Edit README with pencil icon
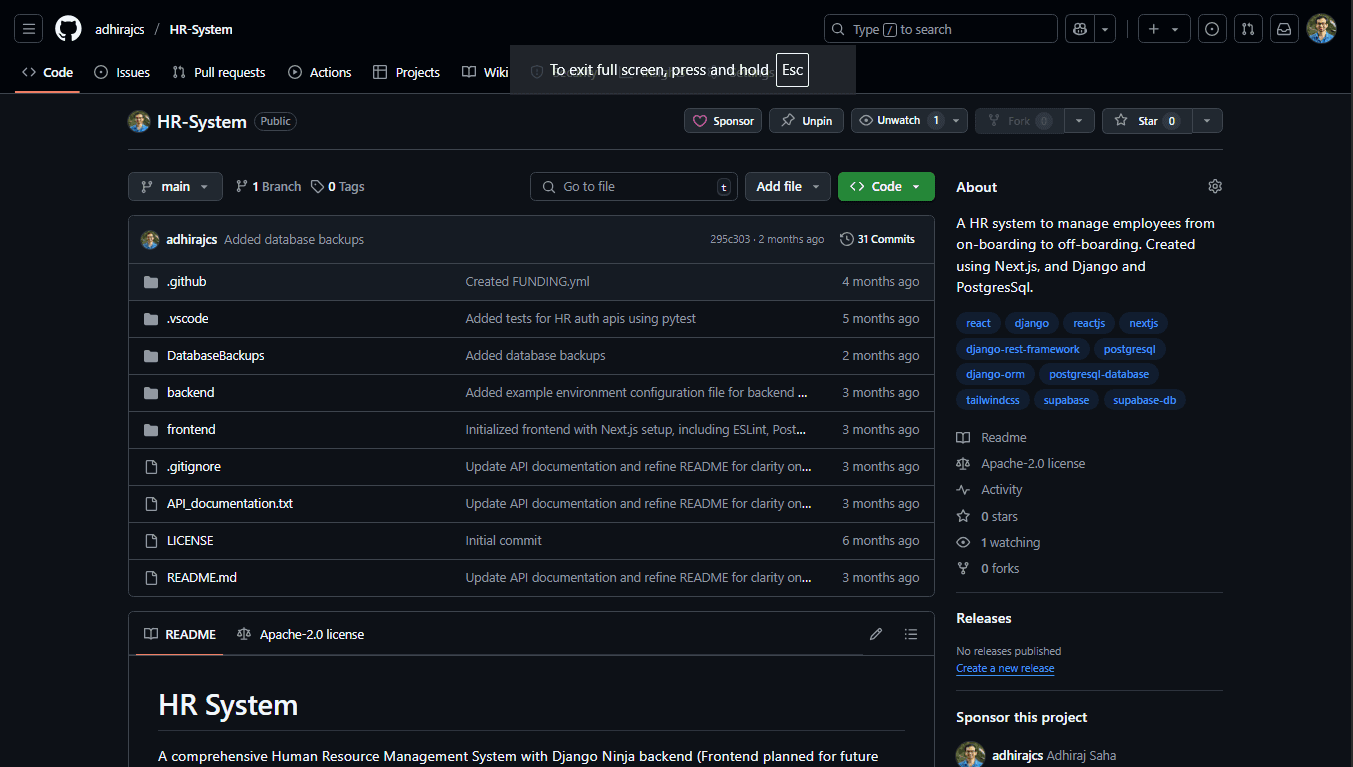Screen dimensions: 1353x767 pos(876,634)
